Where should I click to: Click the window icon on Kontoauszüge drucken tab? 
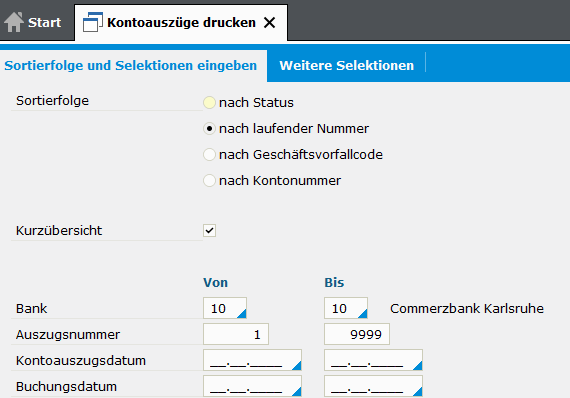[x=93, y=22]
